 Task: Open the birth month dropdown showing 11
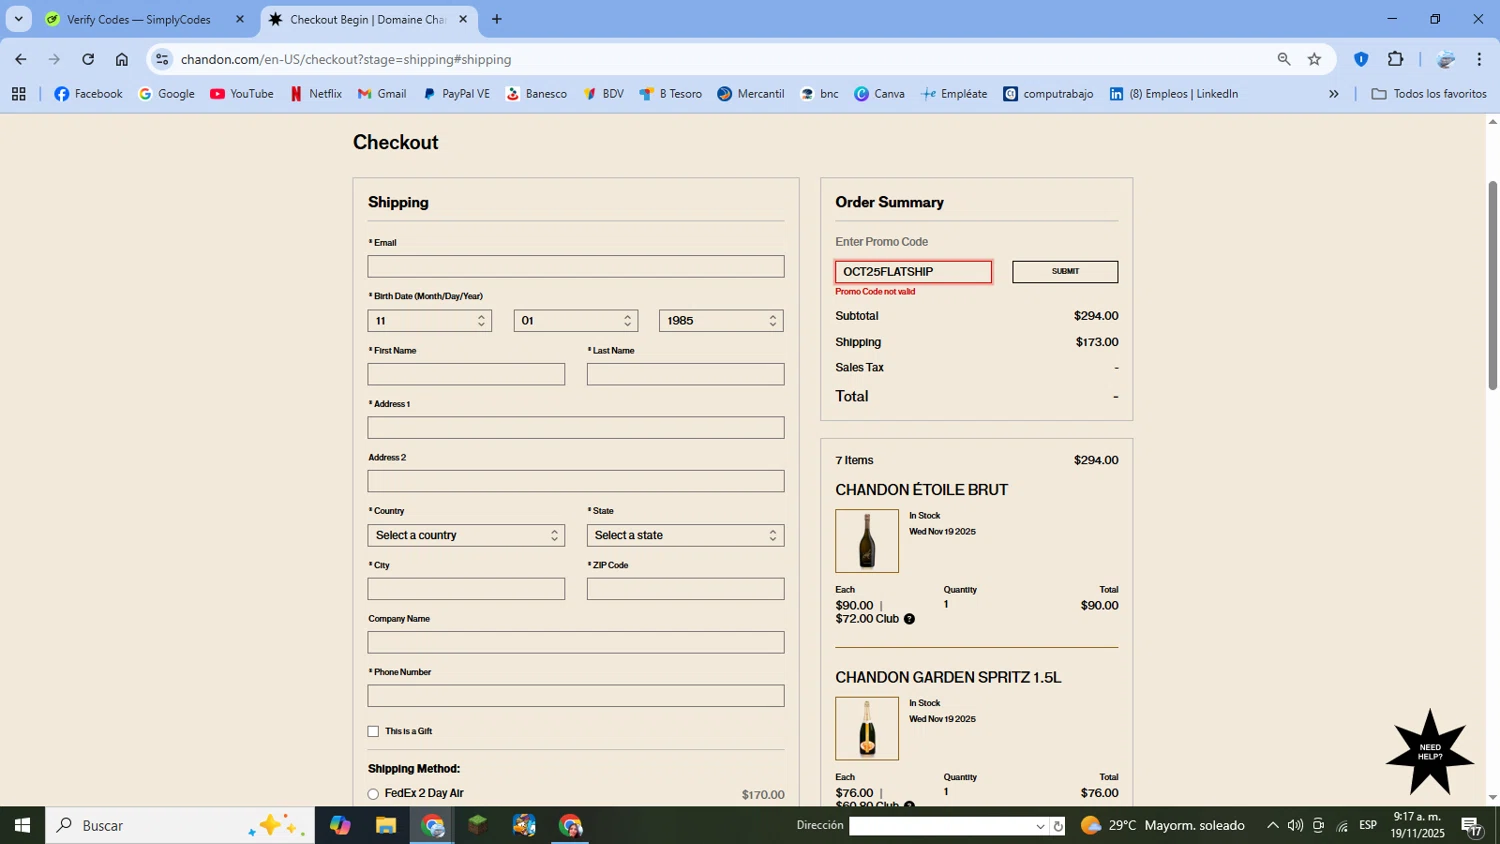click(429, 321)
